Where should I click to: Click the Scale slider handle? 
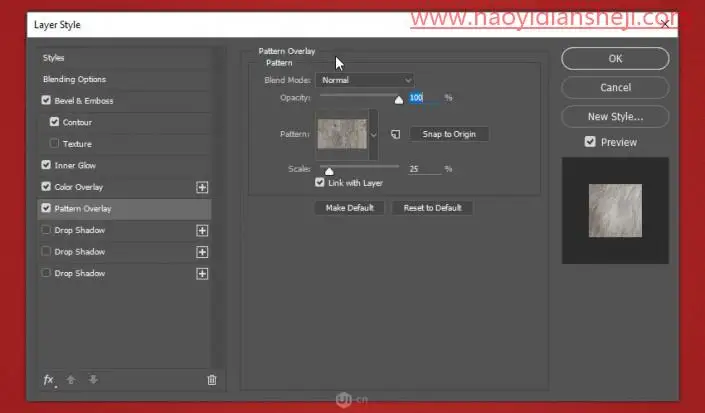[329, 171]
